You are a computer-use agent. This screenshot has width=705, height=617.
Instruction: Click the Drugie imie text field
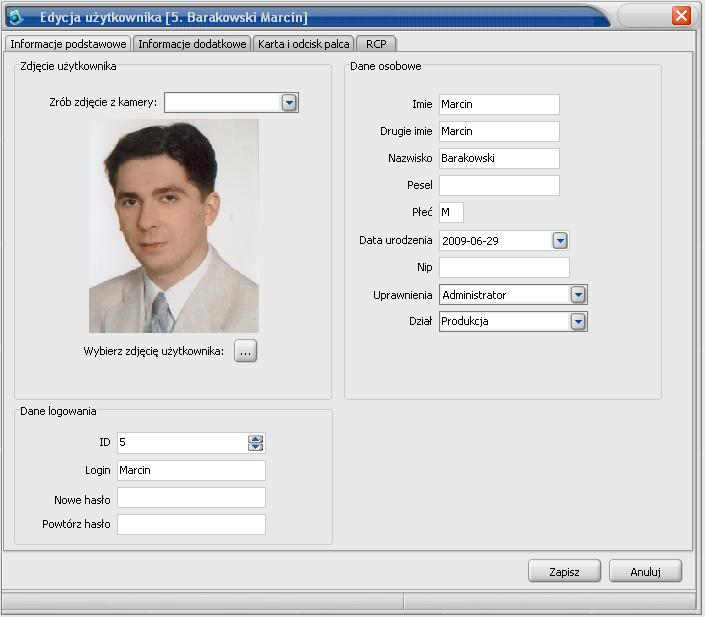point(499,131)
